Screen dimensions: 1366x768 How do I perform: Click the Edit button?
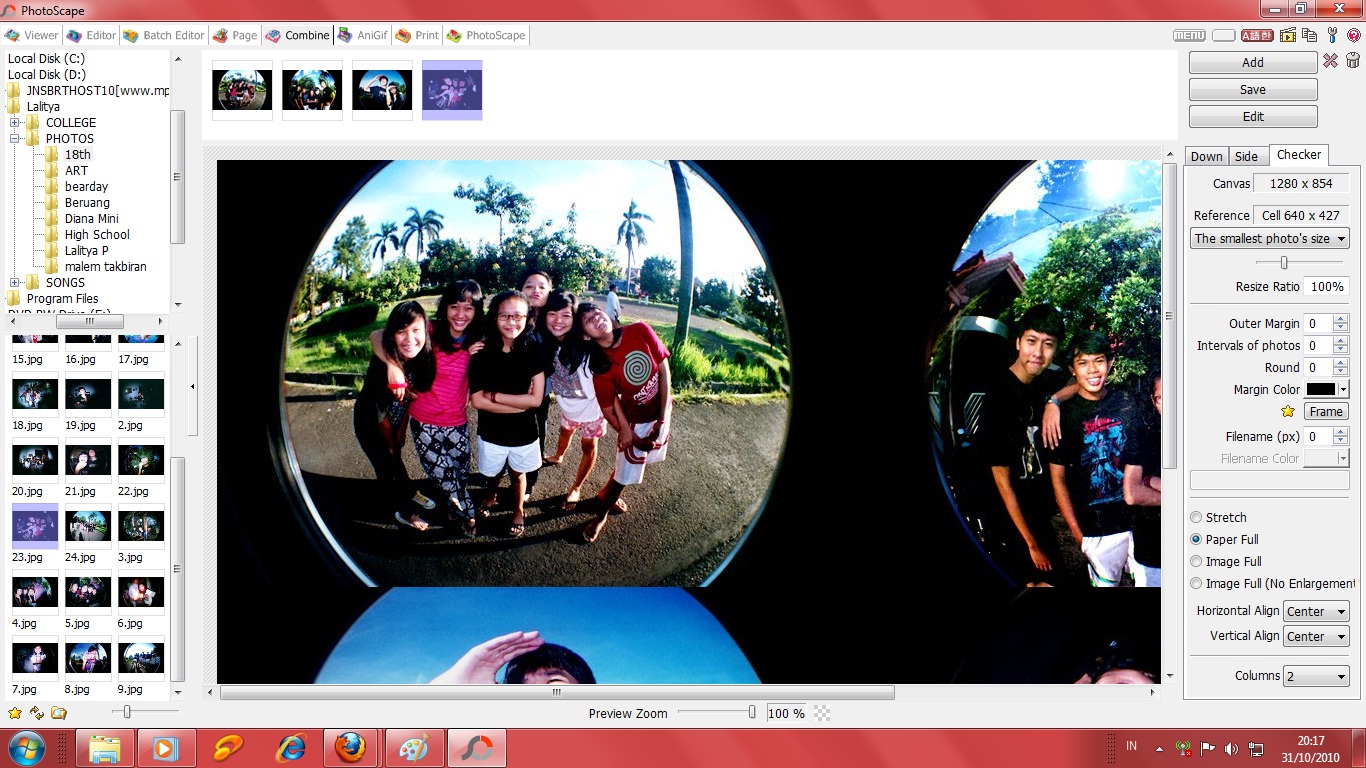(1253, 116)
